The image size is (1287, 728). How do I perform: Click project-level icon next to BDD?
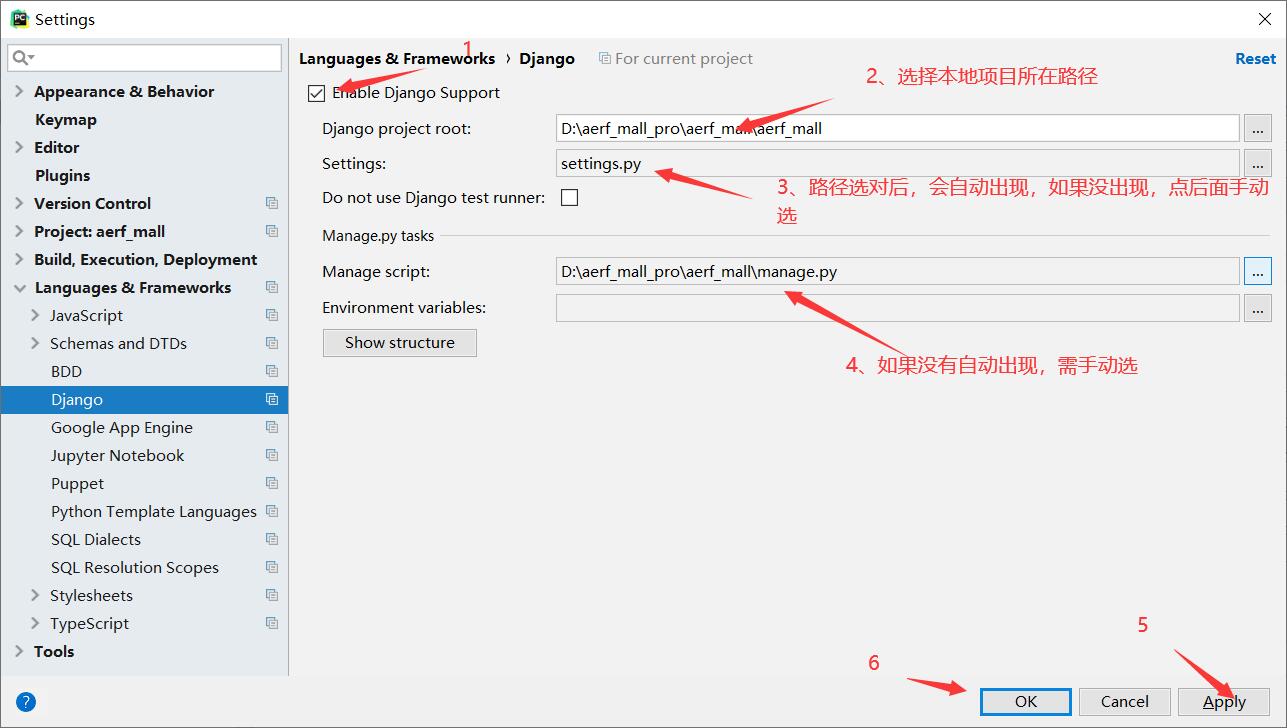(271, 371)
